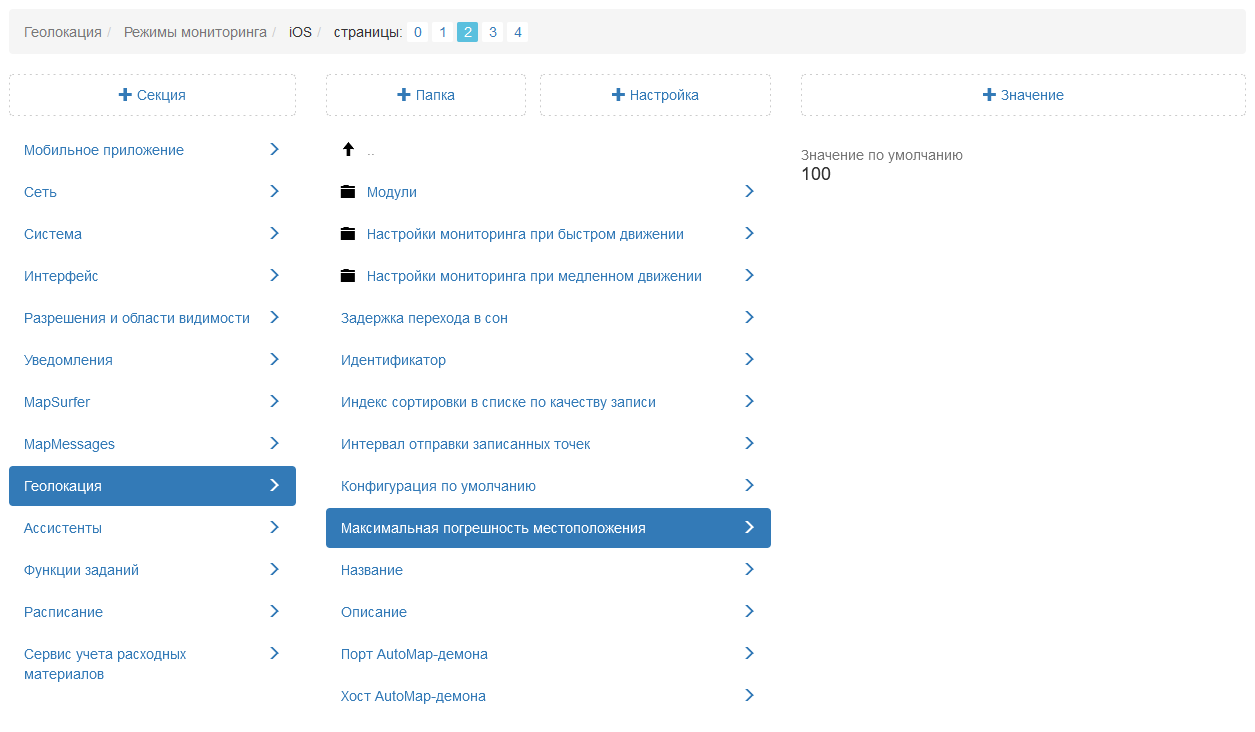Image resolution: width=1255 pixels, height=732 pixels.
Task: Select highlighted Геолокация section
Action: [152, 486]
